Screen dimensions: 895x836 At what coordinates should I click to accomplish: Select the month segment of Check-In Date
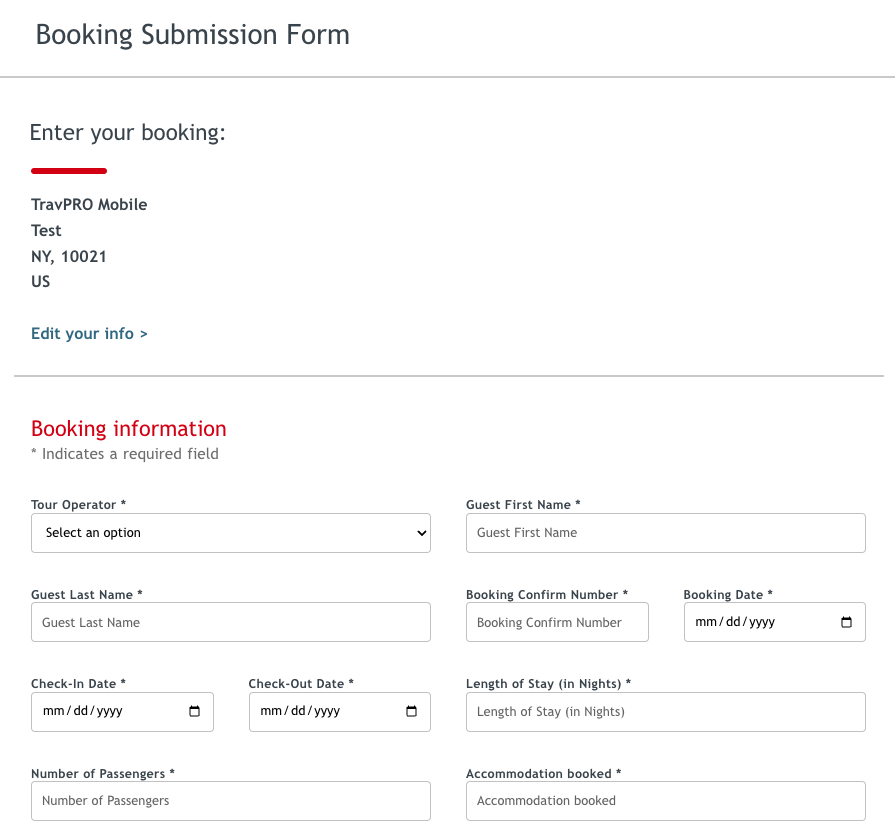point(53,712)
